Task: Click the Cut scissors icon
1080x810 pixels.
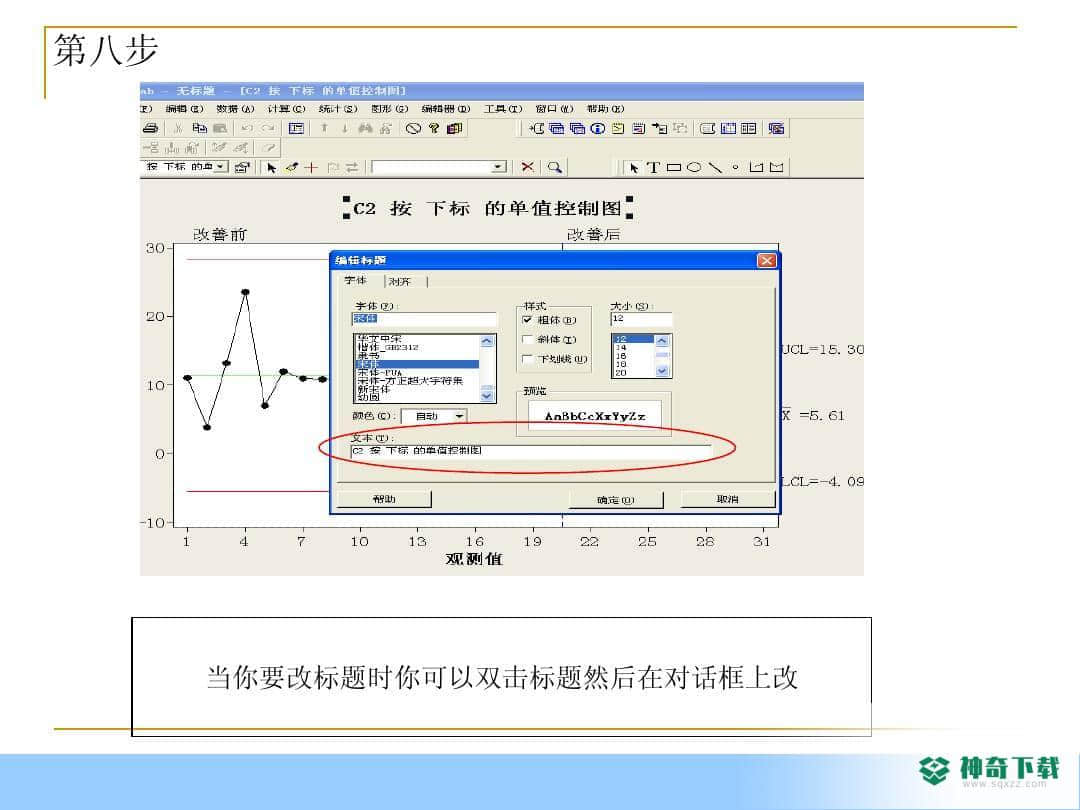Action: (178, 128)
